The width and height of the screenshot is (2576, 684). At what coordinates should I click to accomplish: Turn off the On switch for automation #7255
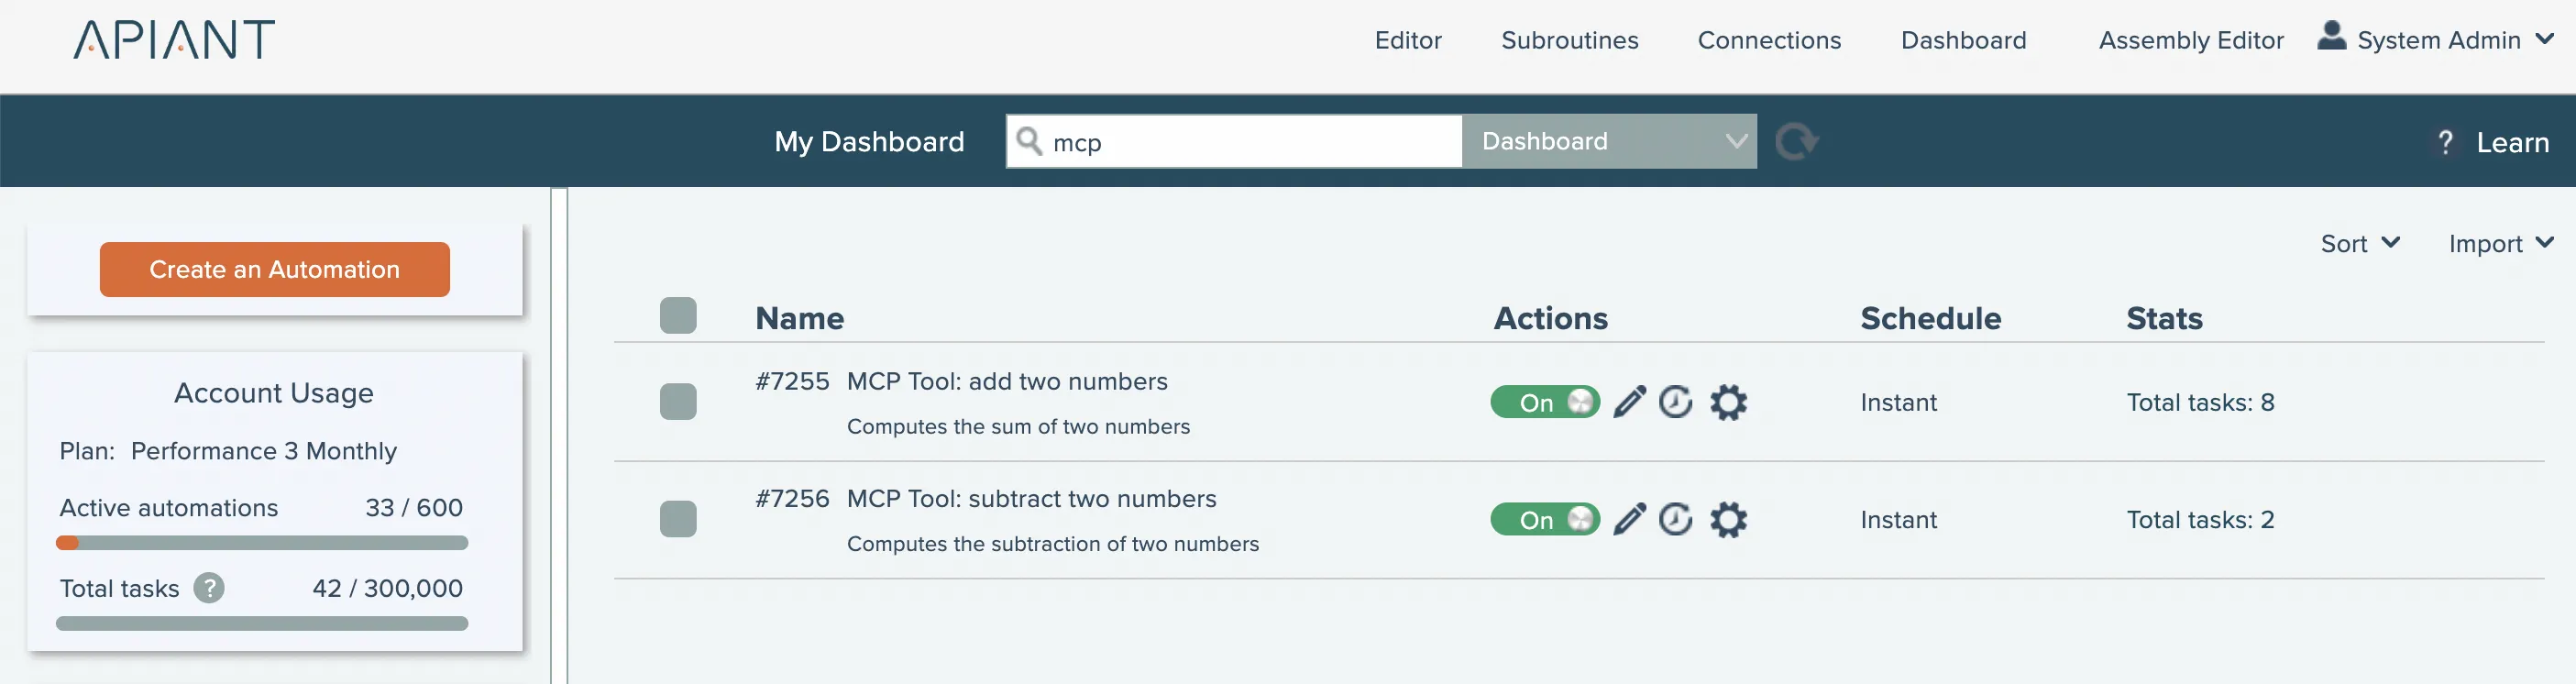(1545, 402)
